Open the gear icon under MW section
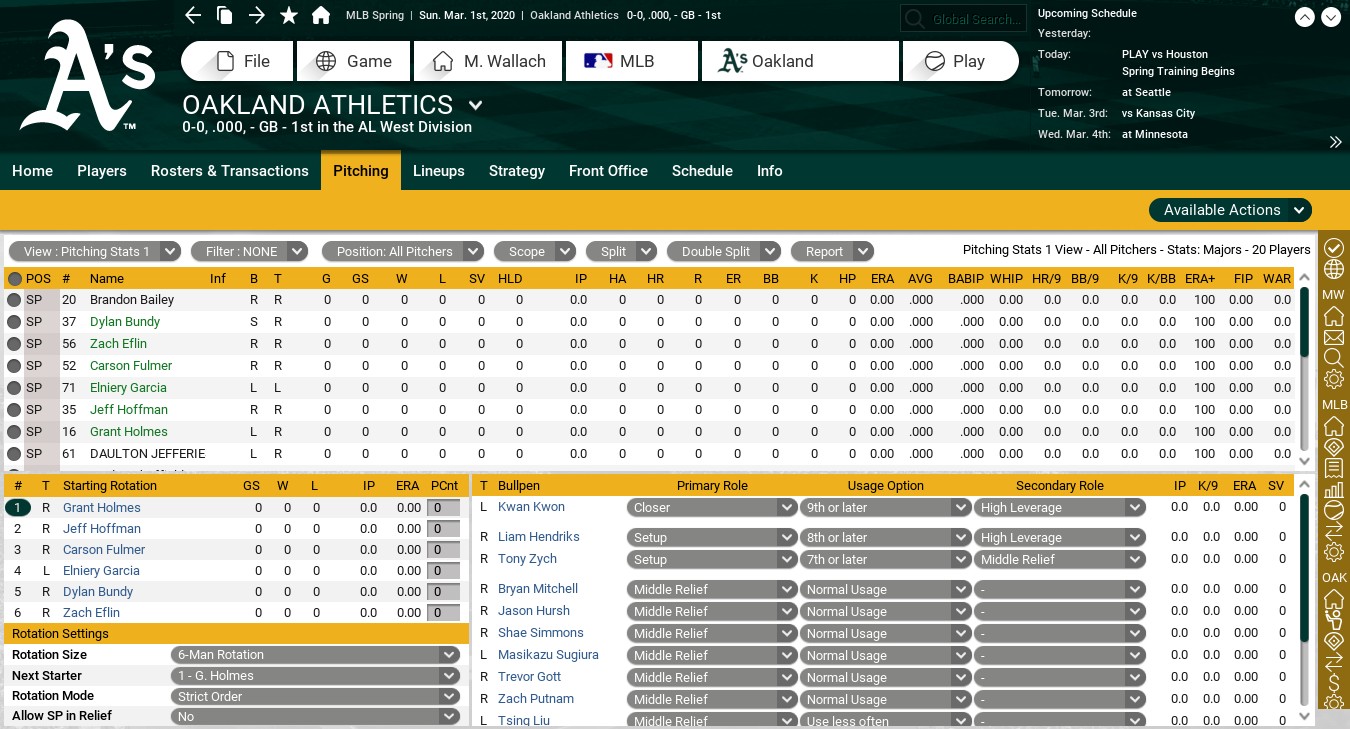This screenshot has height=729, width=1350. pos(1333,379)
